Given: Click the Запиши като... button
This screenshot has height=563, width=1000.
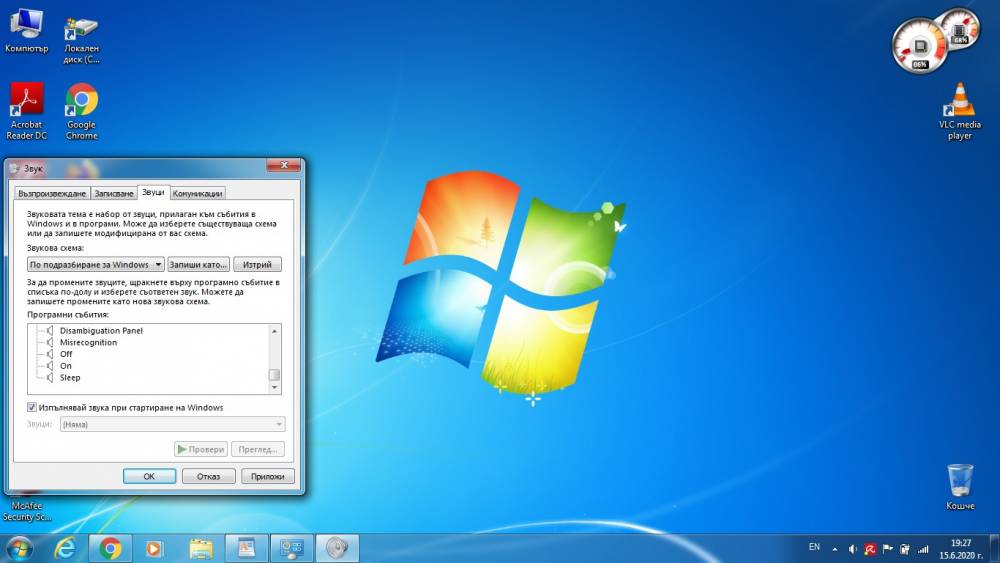Looking at the screenshot, I should (x=198, y=264).
